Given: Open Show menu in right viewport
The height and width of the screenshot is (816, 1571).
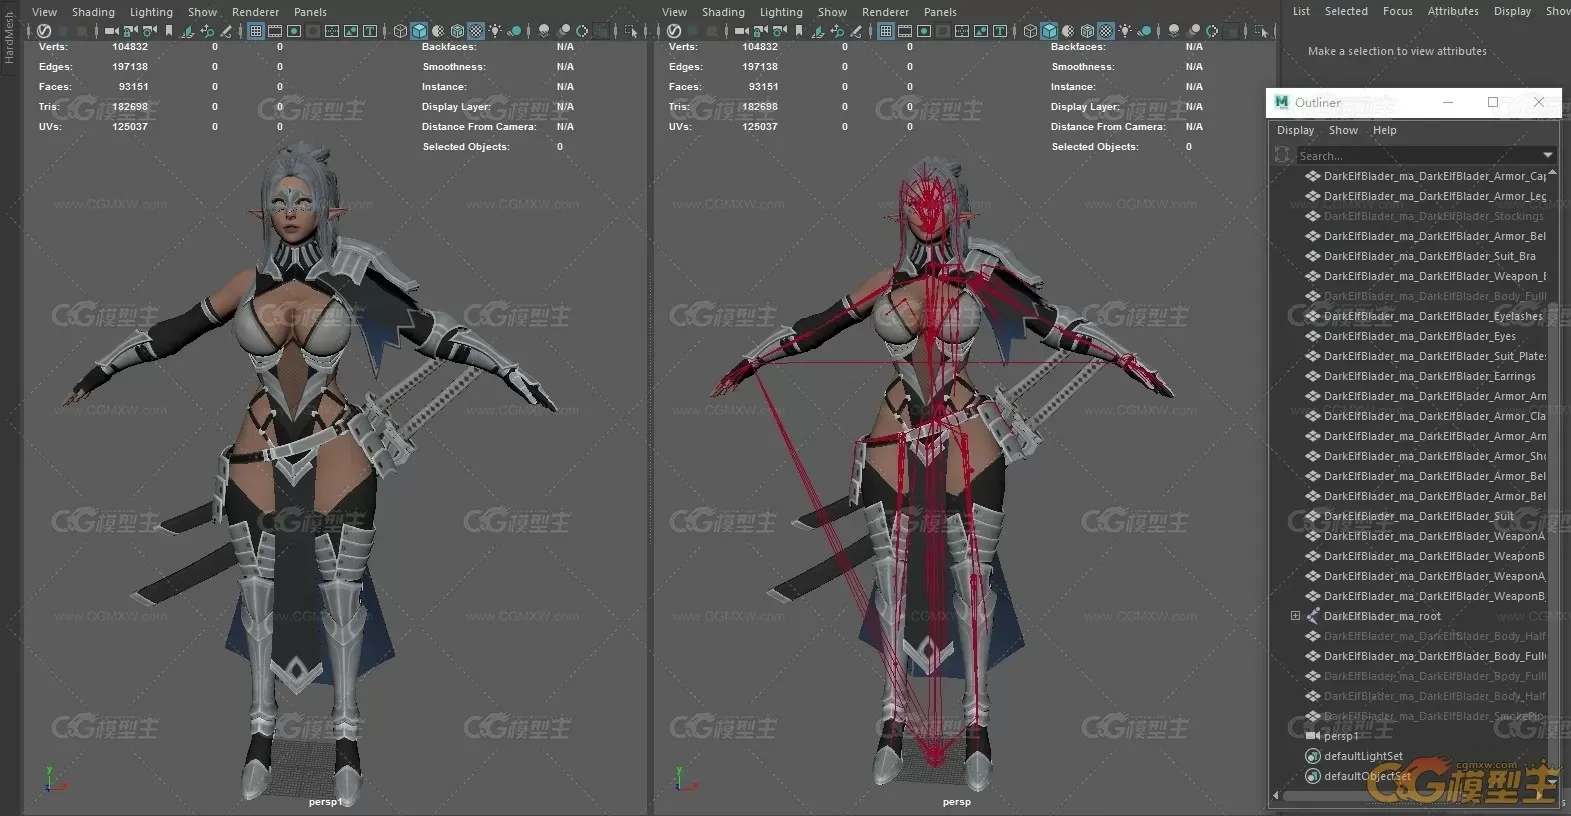Looking at the screenshot, I should coord(832,12).
